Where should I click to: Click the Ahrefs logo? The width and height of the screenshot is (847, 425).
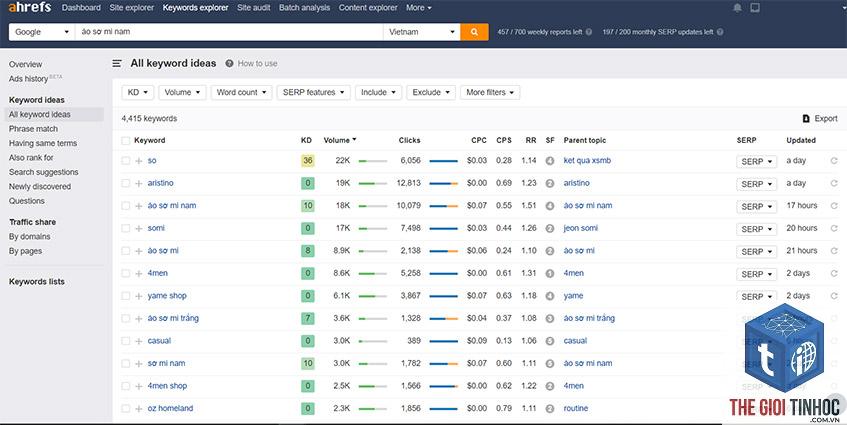(x=30, y=8)
